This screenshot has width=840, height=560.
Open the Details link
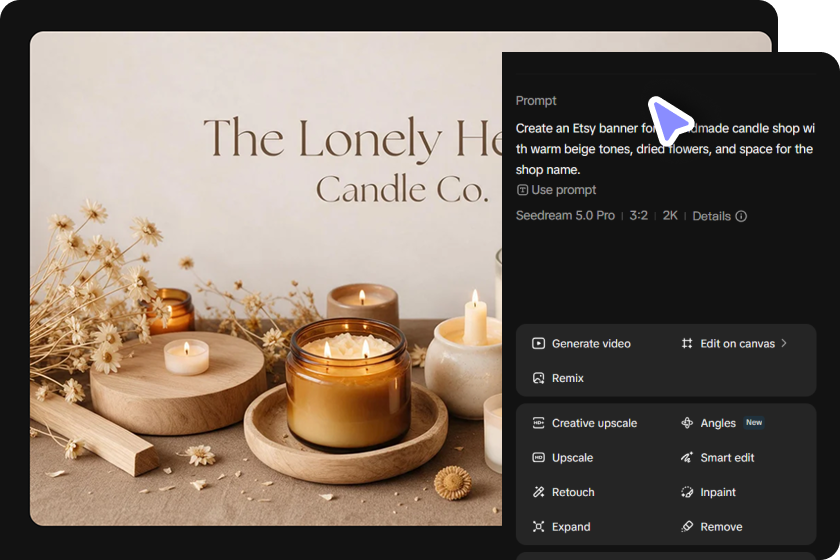pos(711,216)
